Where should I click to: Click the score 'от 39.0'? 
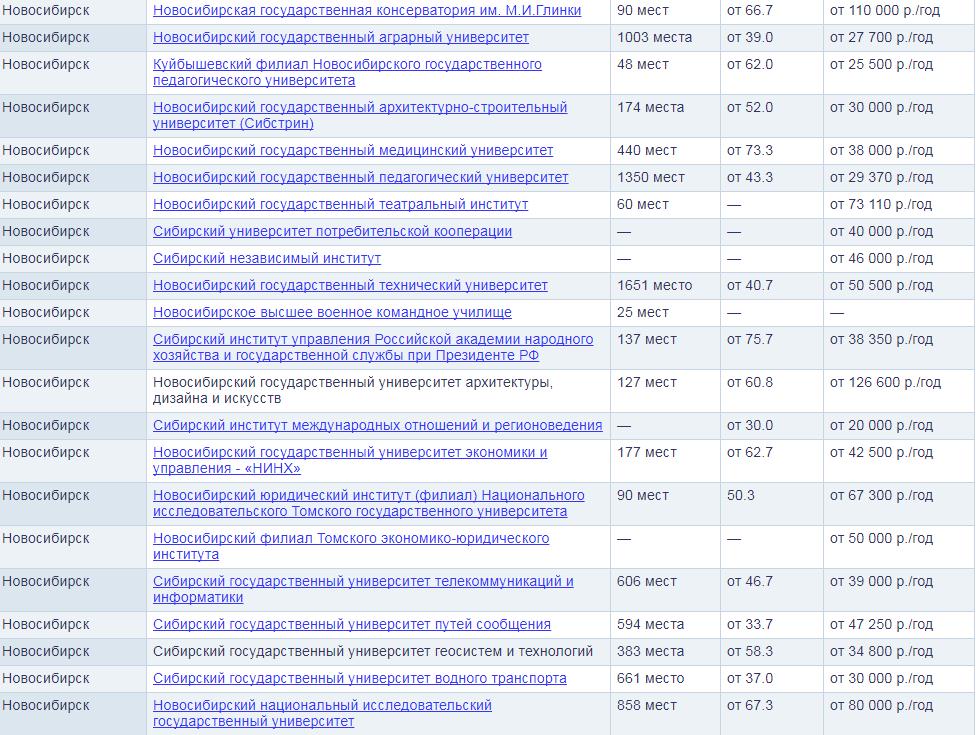tap(750, 37)
